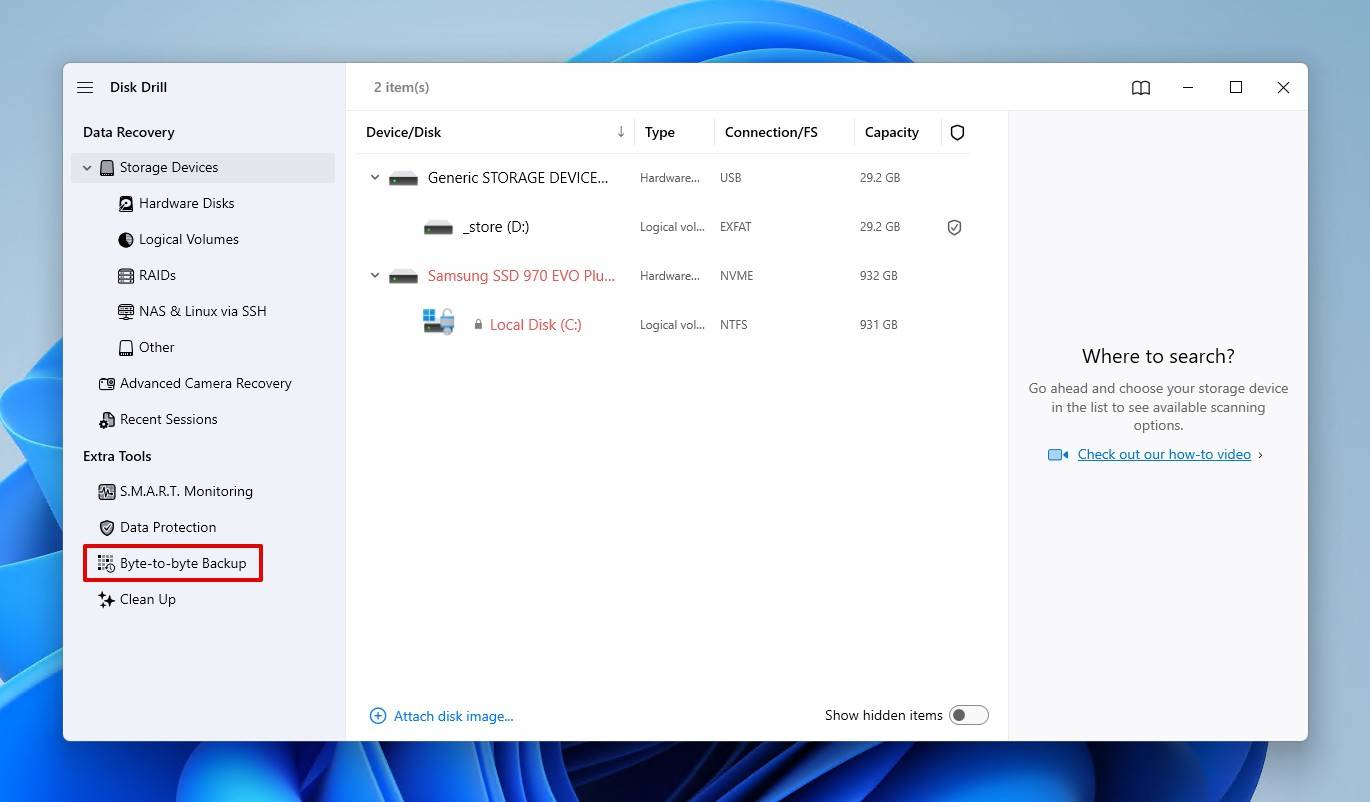Select the Local Disk (C:) row
Viewport: 1370px width, 802px height.
click(664, 325)
